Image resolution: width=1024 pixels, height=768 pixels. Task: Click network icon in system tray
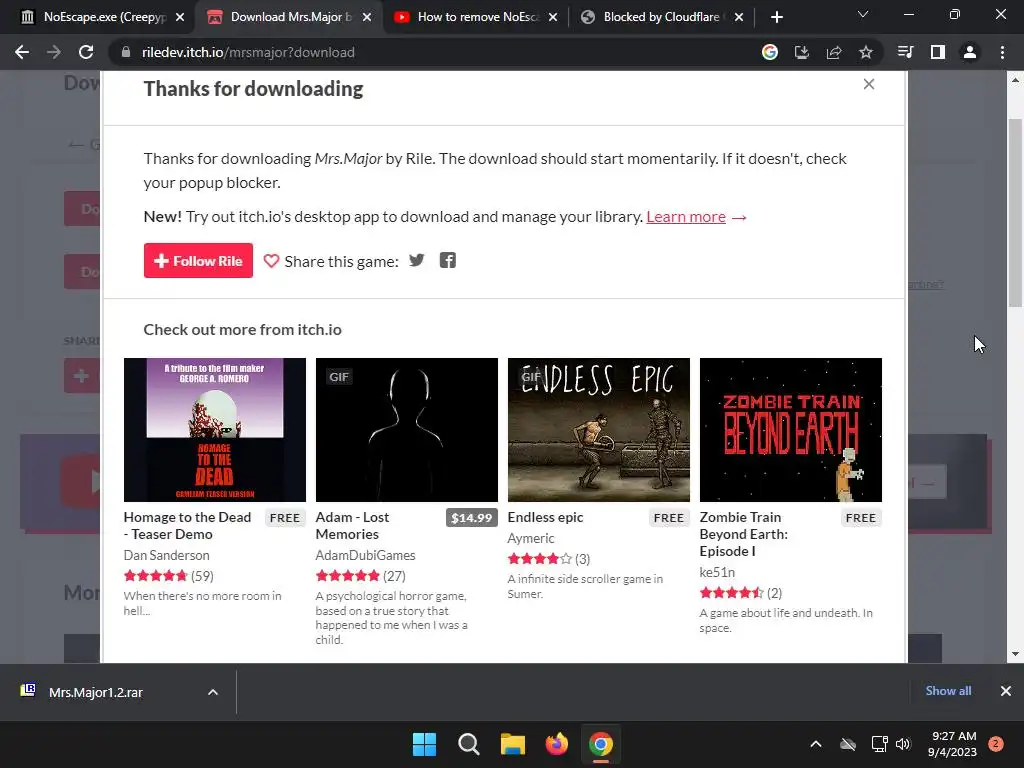point(879,744)
